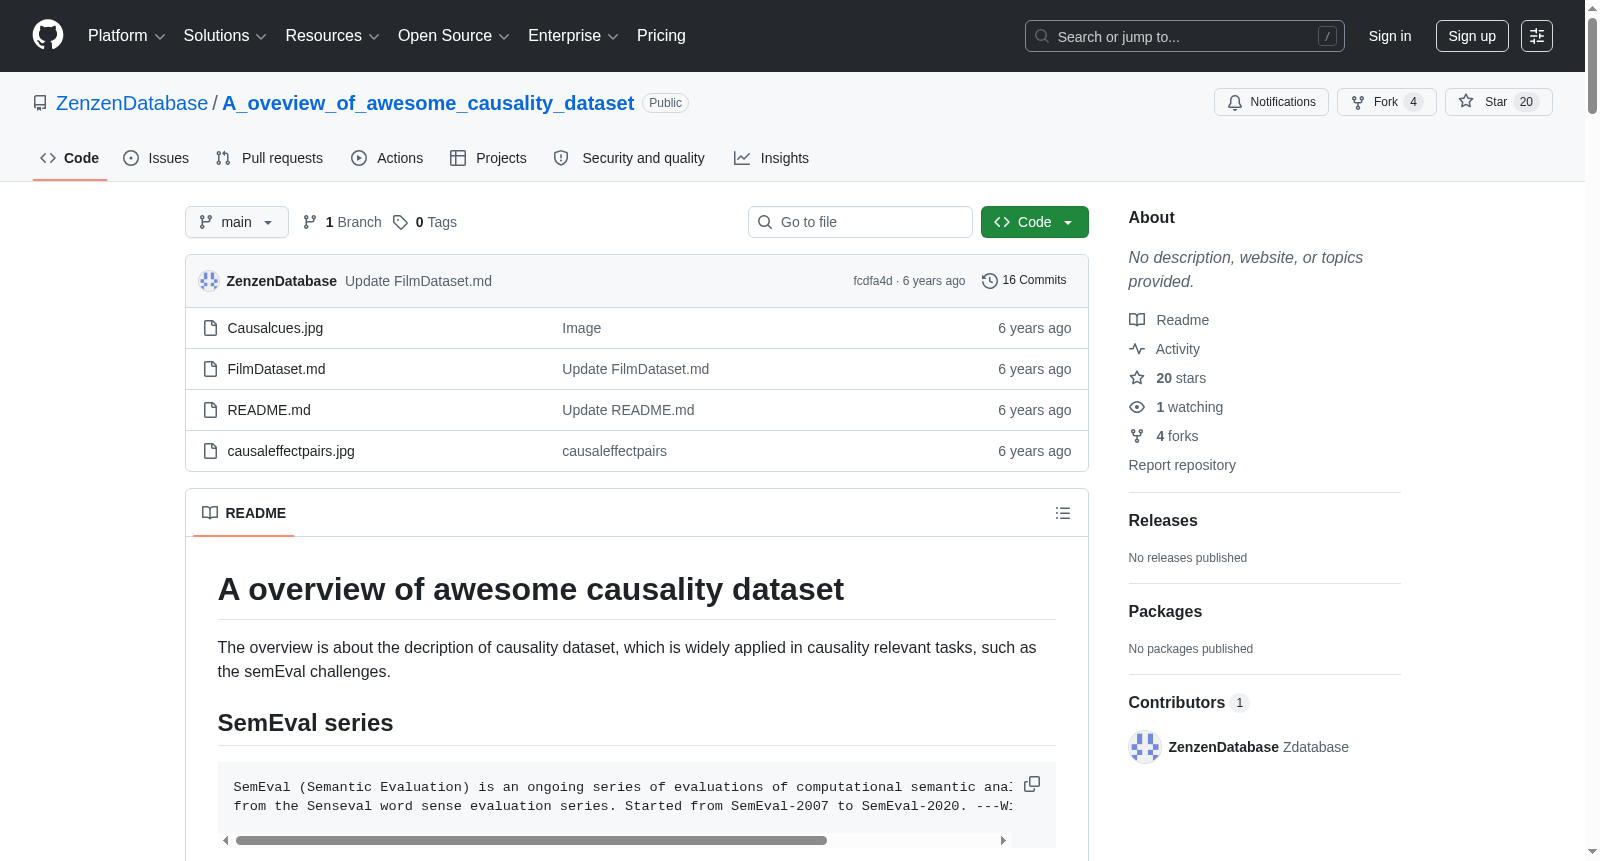Click the Go to file field
The height and width of the screenshot is (861, 1600).
[860, 222]
